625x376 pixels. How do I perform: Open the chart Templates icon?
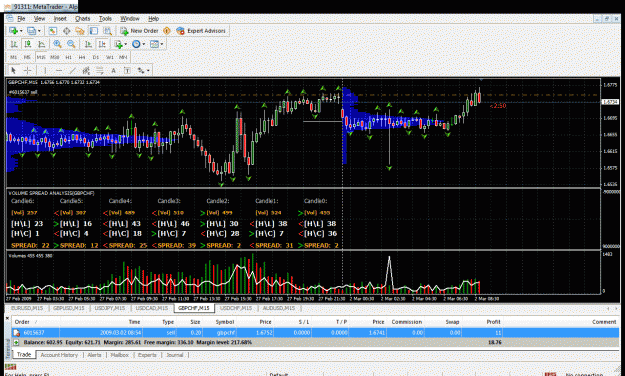[x=154, y=44]
